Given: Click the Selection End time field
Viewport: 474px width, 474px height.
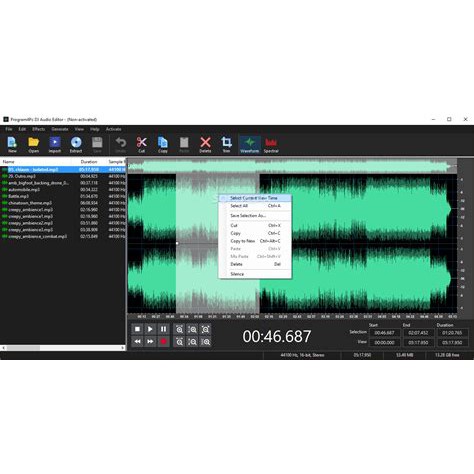Looking at the screenshot, I should tap(418, 333).
